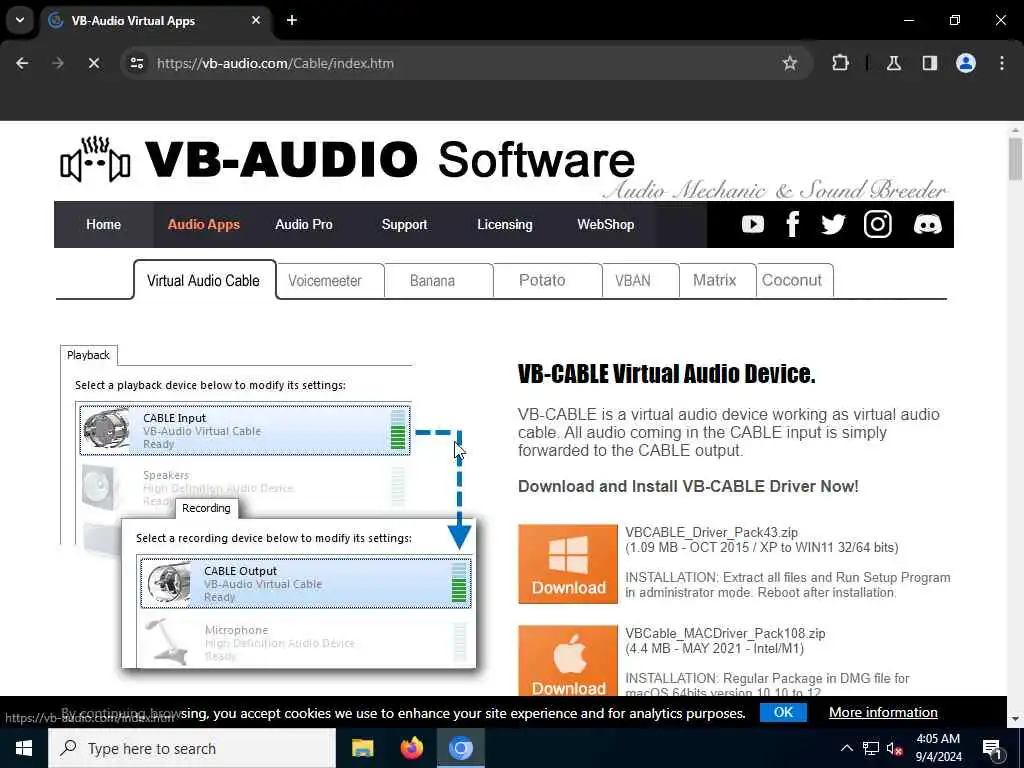
Task: Click Download and Install VB-CABLE Driver Now text
Action: pyautogui.click(x=688, y=487)
